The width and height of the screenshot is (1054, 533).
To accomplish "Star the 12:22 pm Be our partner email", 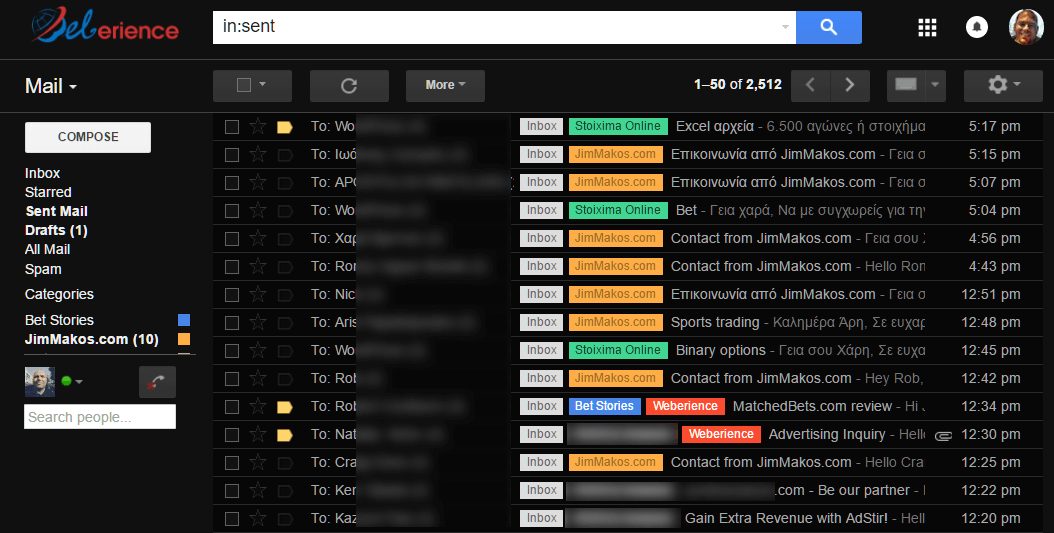I will [x=258, y=491].
